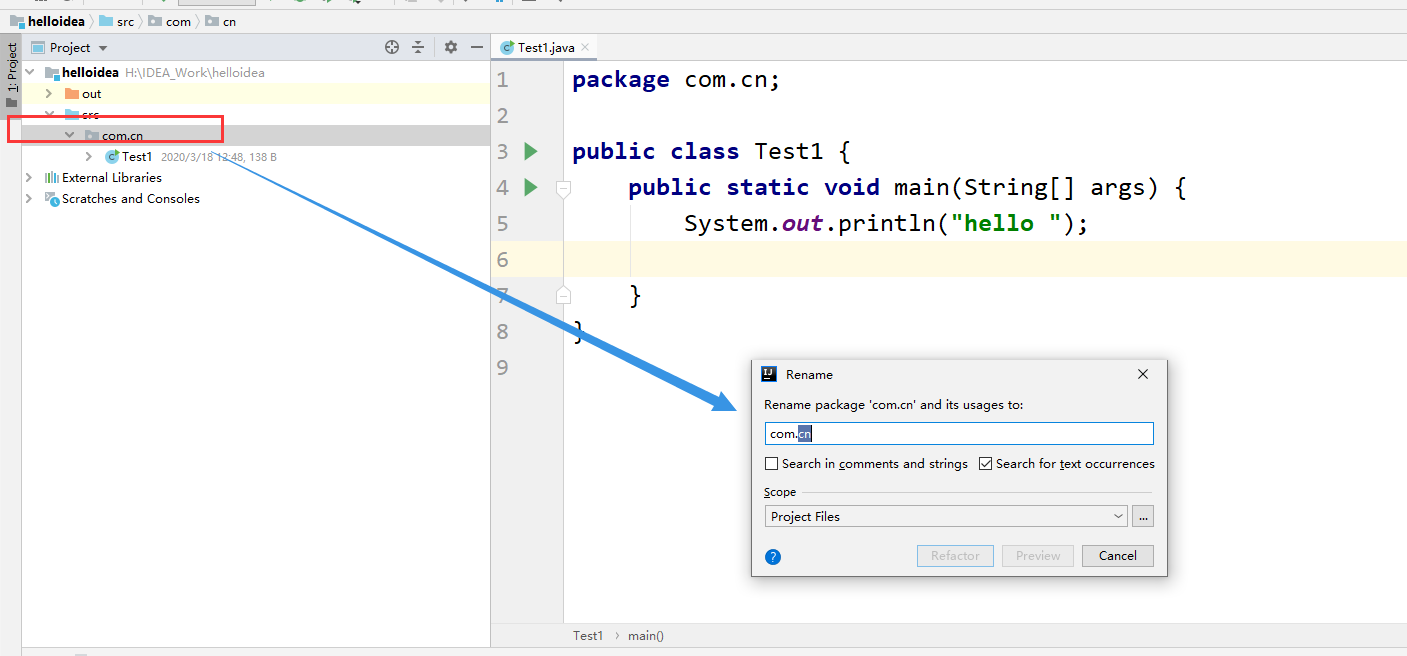The height and width of the screenshot is (656, 1407).
Task: Click fold end marker at line 7
Action: (x=563, y=295)
